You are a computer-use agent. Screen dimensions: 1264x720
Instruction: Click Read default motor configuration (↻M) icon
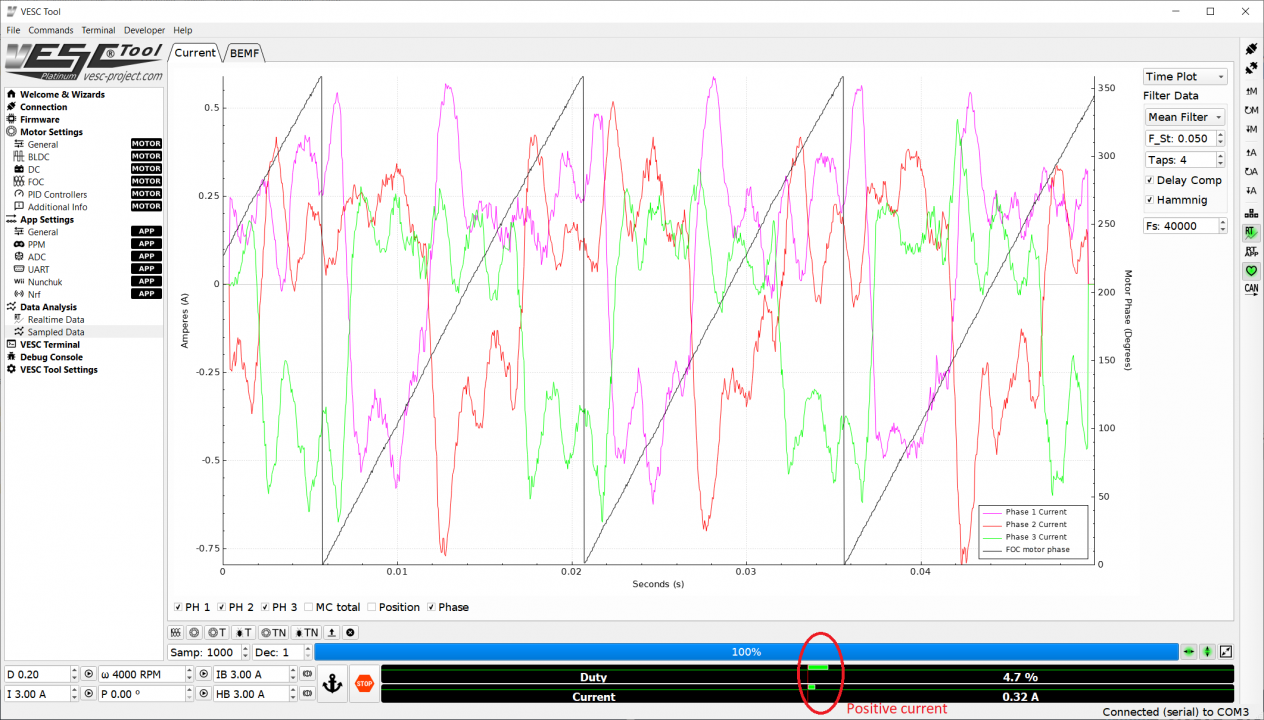coord(1251,110)
